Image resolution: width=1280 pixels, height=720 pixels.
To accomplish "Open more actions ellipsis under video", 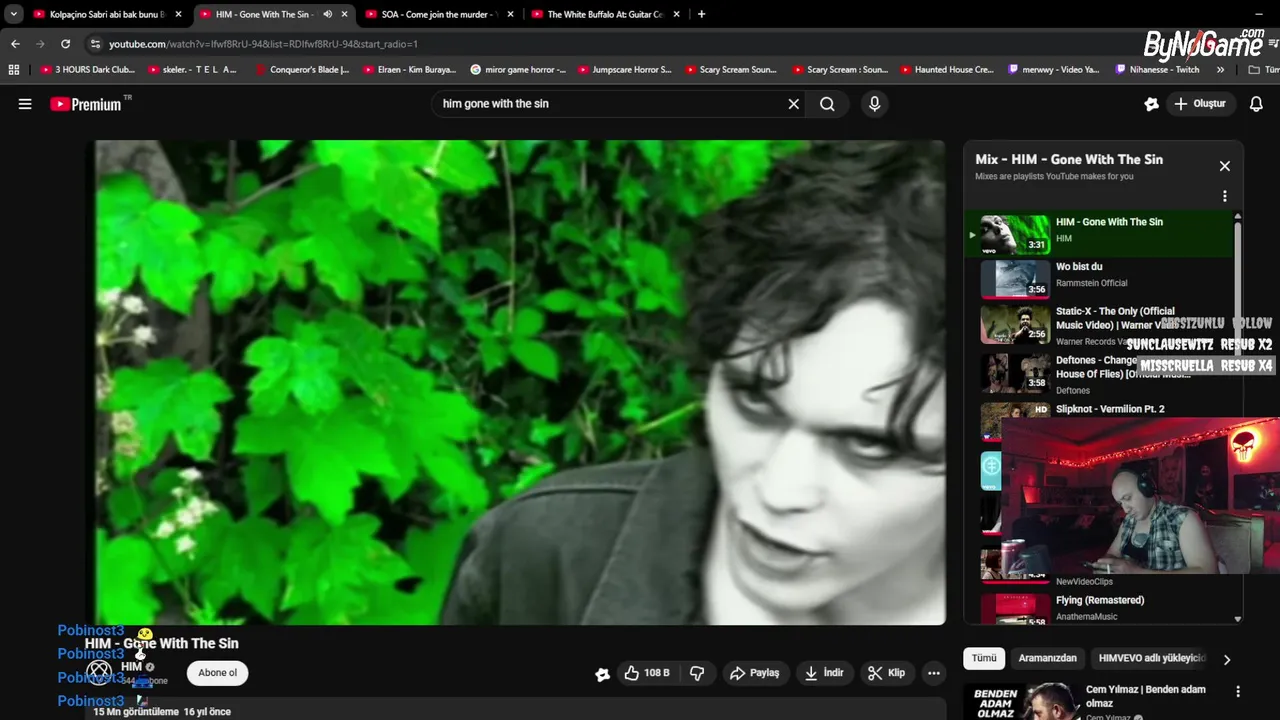I will [x=933, y=673].
